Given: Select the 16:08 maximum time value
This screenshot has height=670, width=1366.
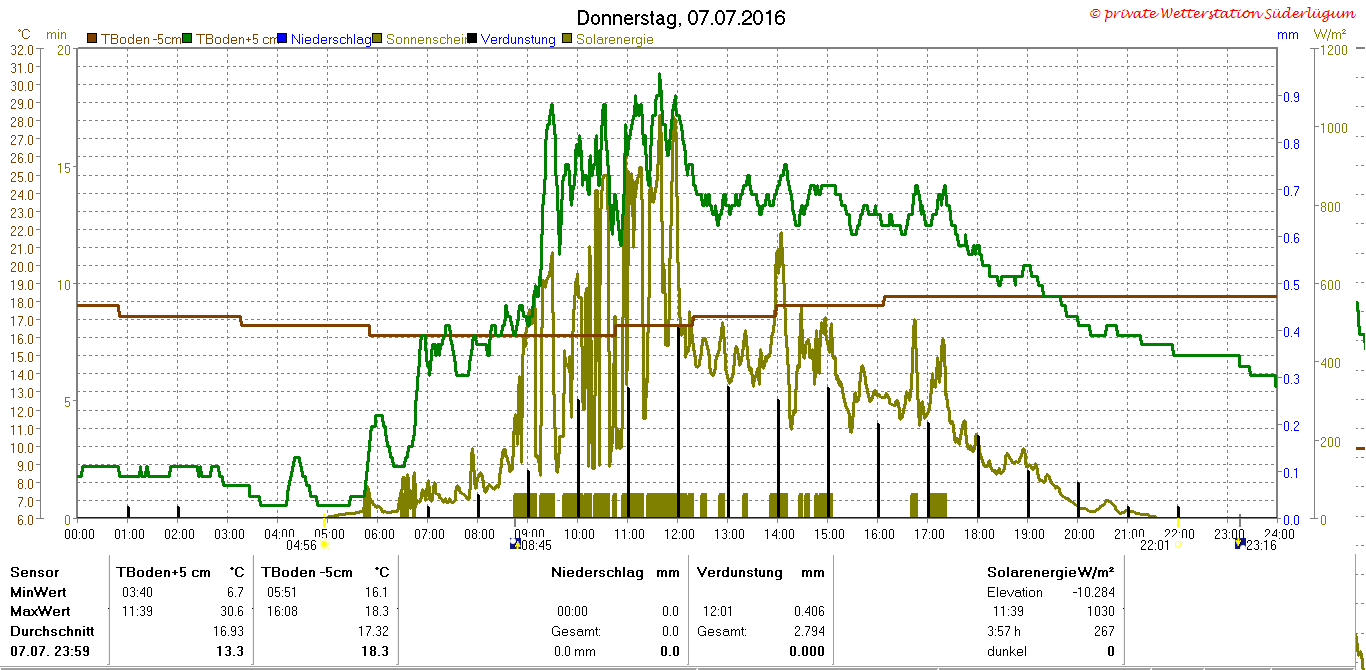Looking at the screenshot, I should 283,611.
